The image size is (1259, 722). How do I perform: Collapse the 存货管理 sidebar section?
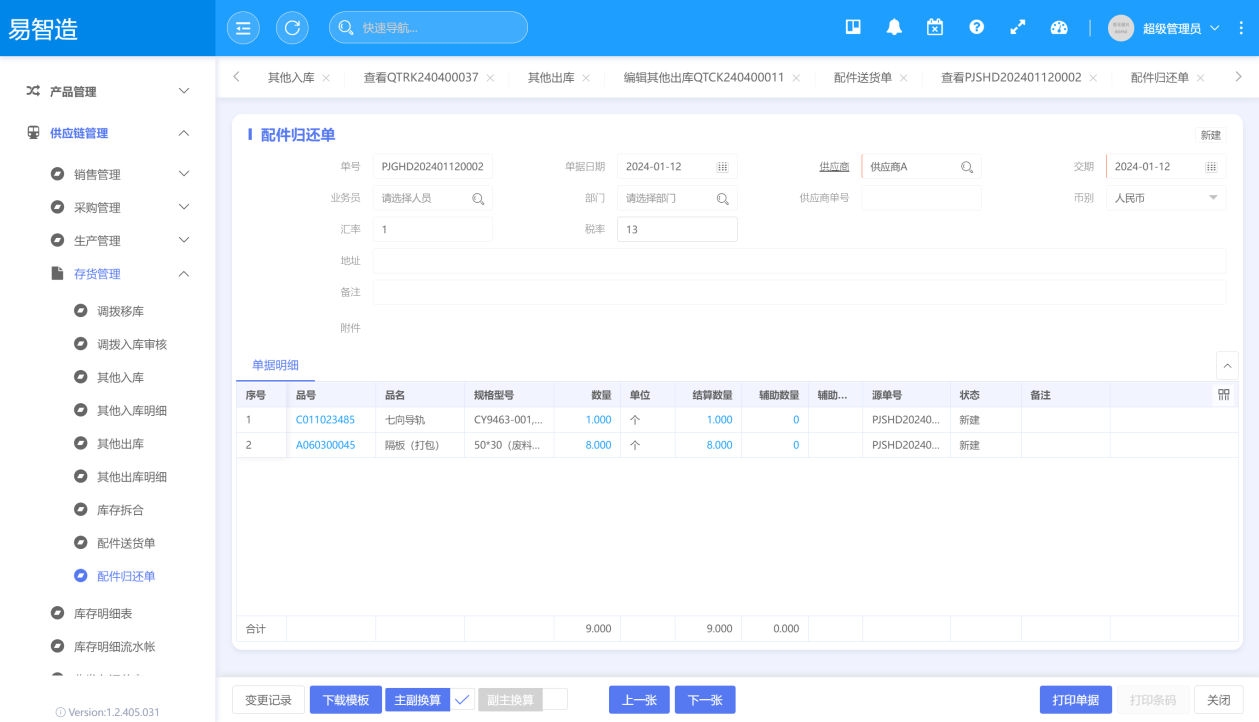183,274
